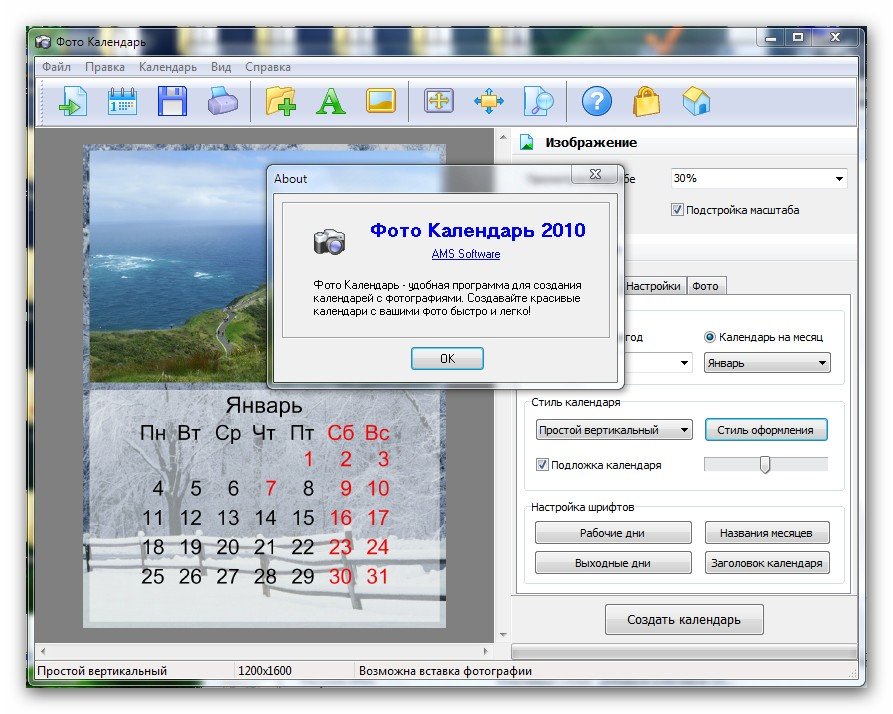This screenshot has width=893, height=714.
Task: Open the Календарь menu
Action: tap(167, 67)
